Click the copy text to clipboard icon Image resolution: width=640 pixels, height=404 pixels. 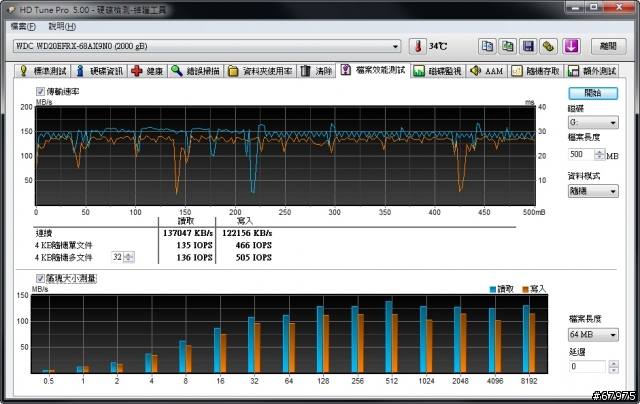(x=487, y=46)
